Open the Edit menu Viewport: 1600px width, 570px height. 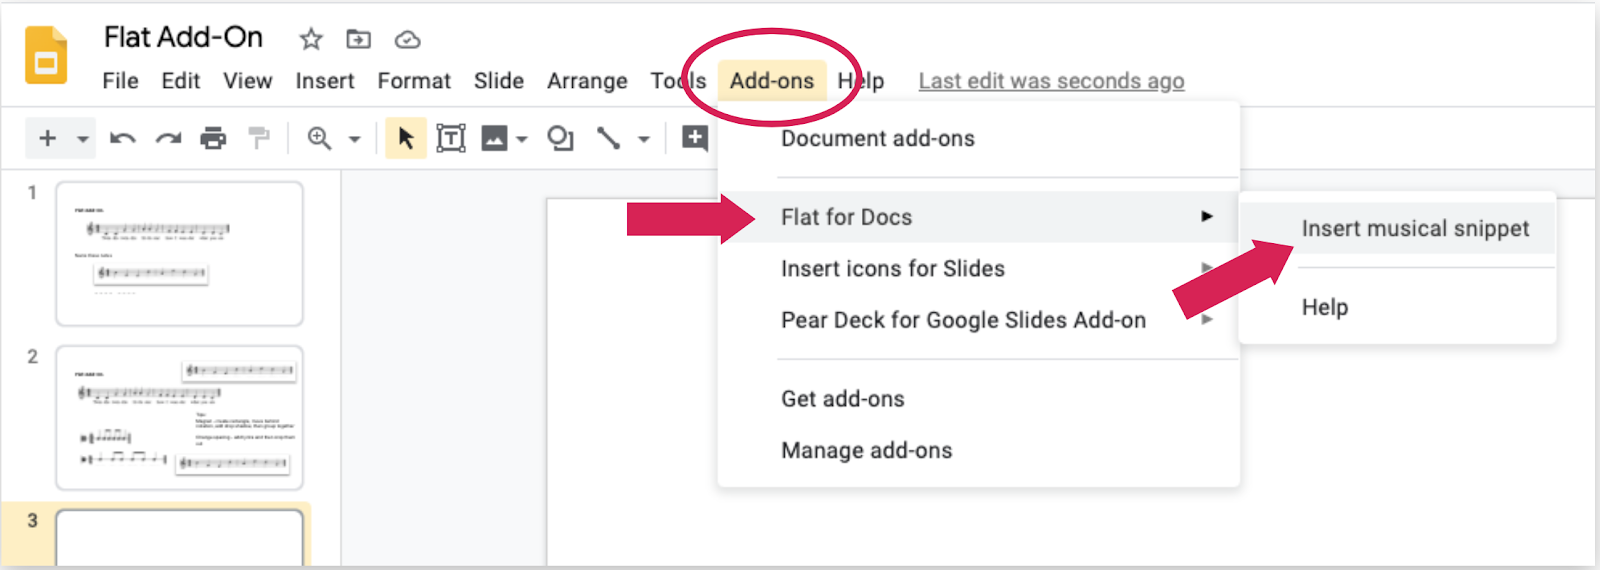(181, 81)
